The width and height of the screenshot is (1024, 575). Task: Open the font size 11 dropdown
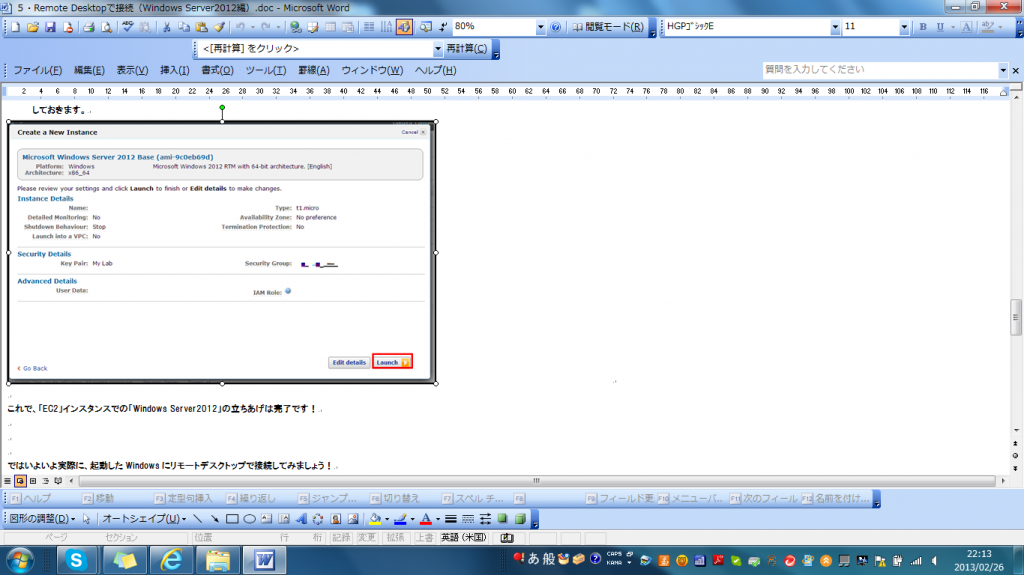coord(904,27)
